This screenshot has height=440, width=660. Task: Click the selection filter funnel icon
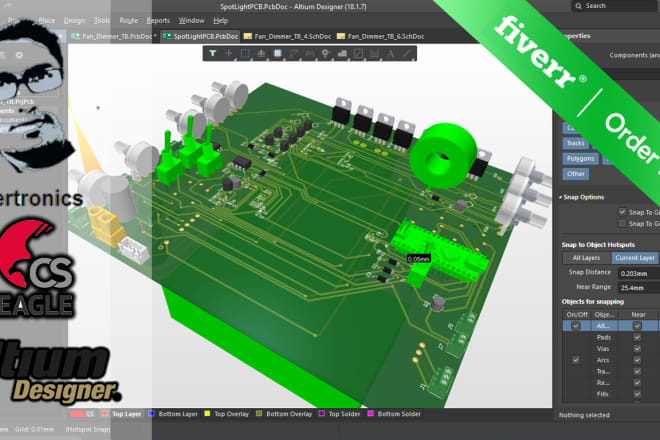(x=213, y=53)
